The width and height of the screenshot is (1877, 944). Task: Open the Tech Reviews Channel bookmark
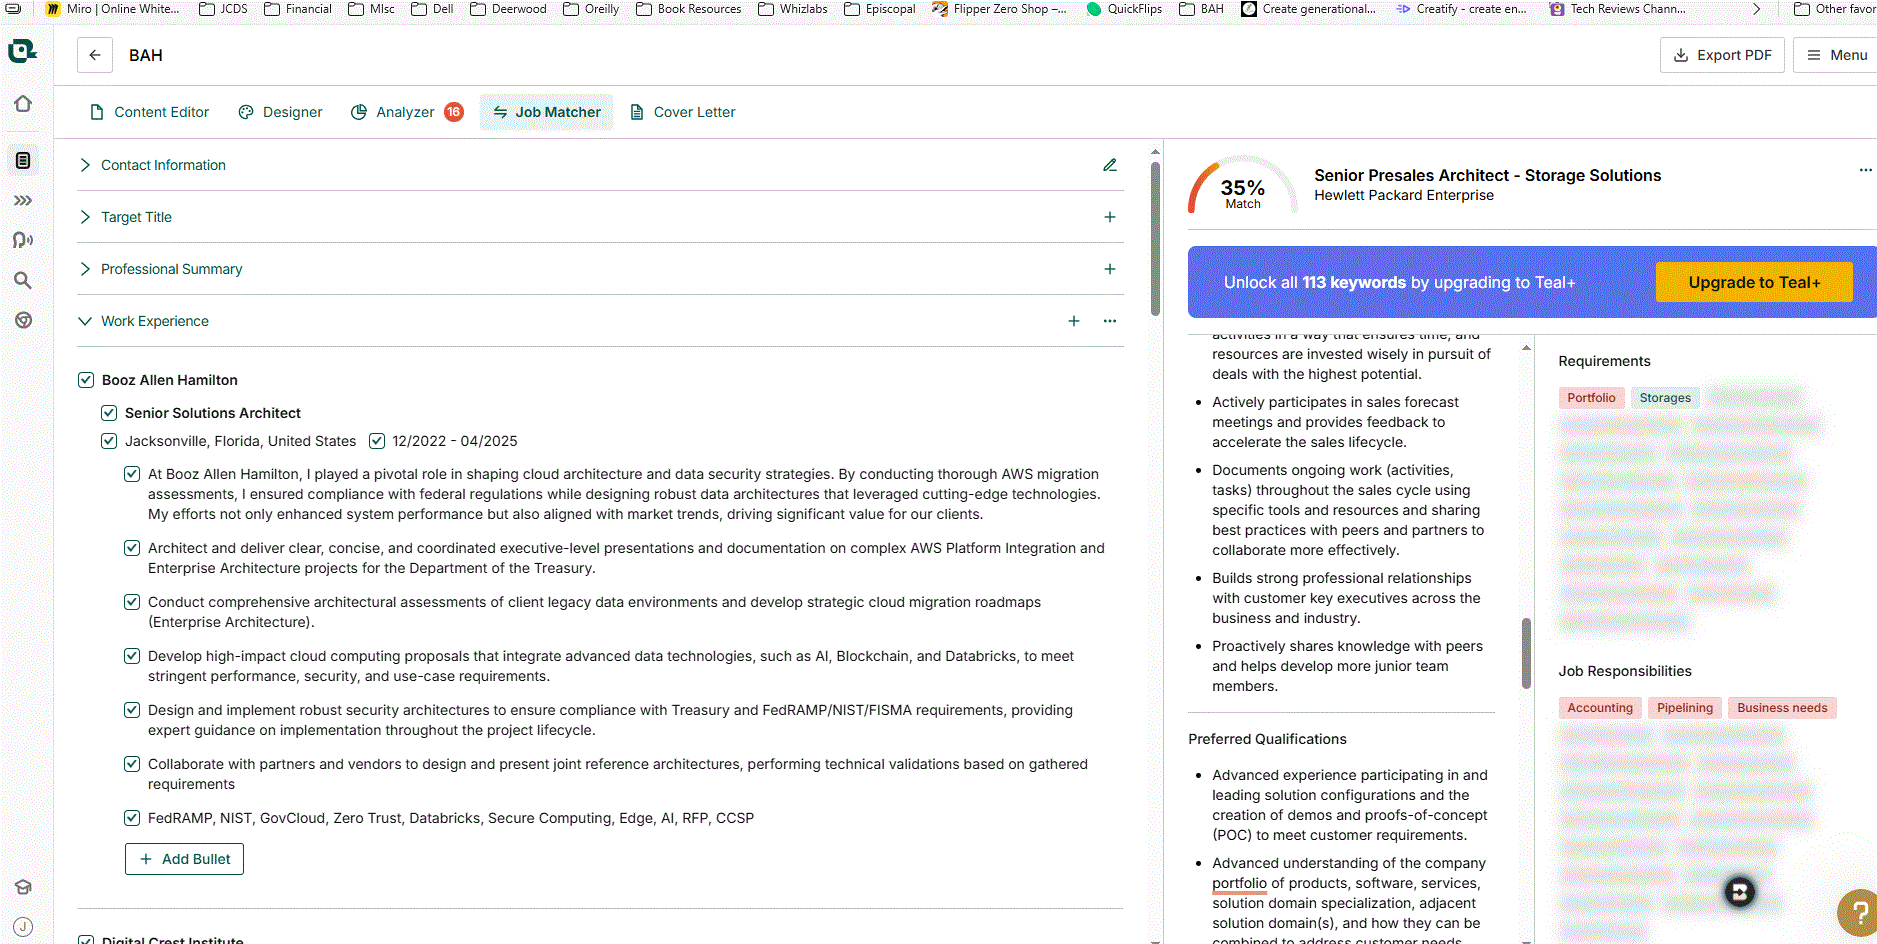tap(1617, 9)
